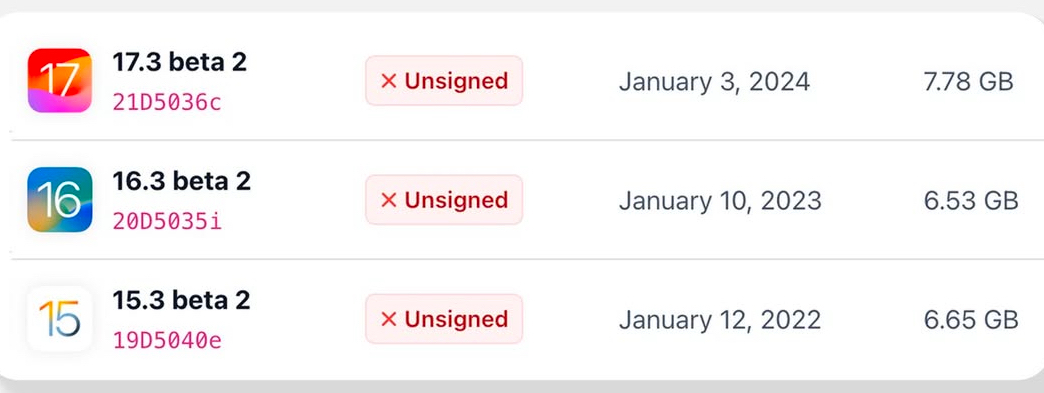The height and width of the screenshot is (393, 1044).
Task: Click the 7.78 GB file size
Action: 969,81
